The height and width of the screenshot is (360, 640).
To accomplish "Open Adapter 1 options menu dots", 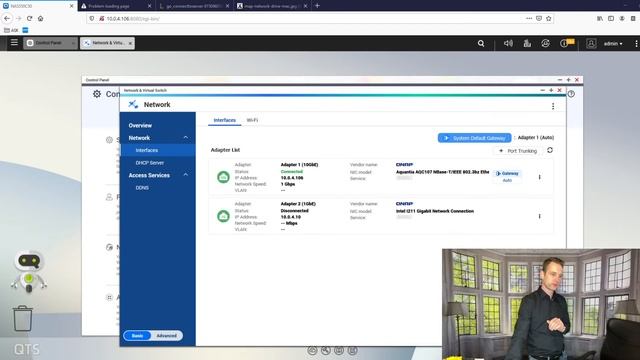I will pos(540,177).
